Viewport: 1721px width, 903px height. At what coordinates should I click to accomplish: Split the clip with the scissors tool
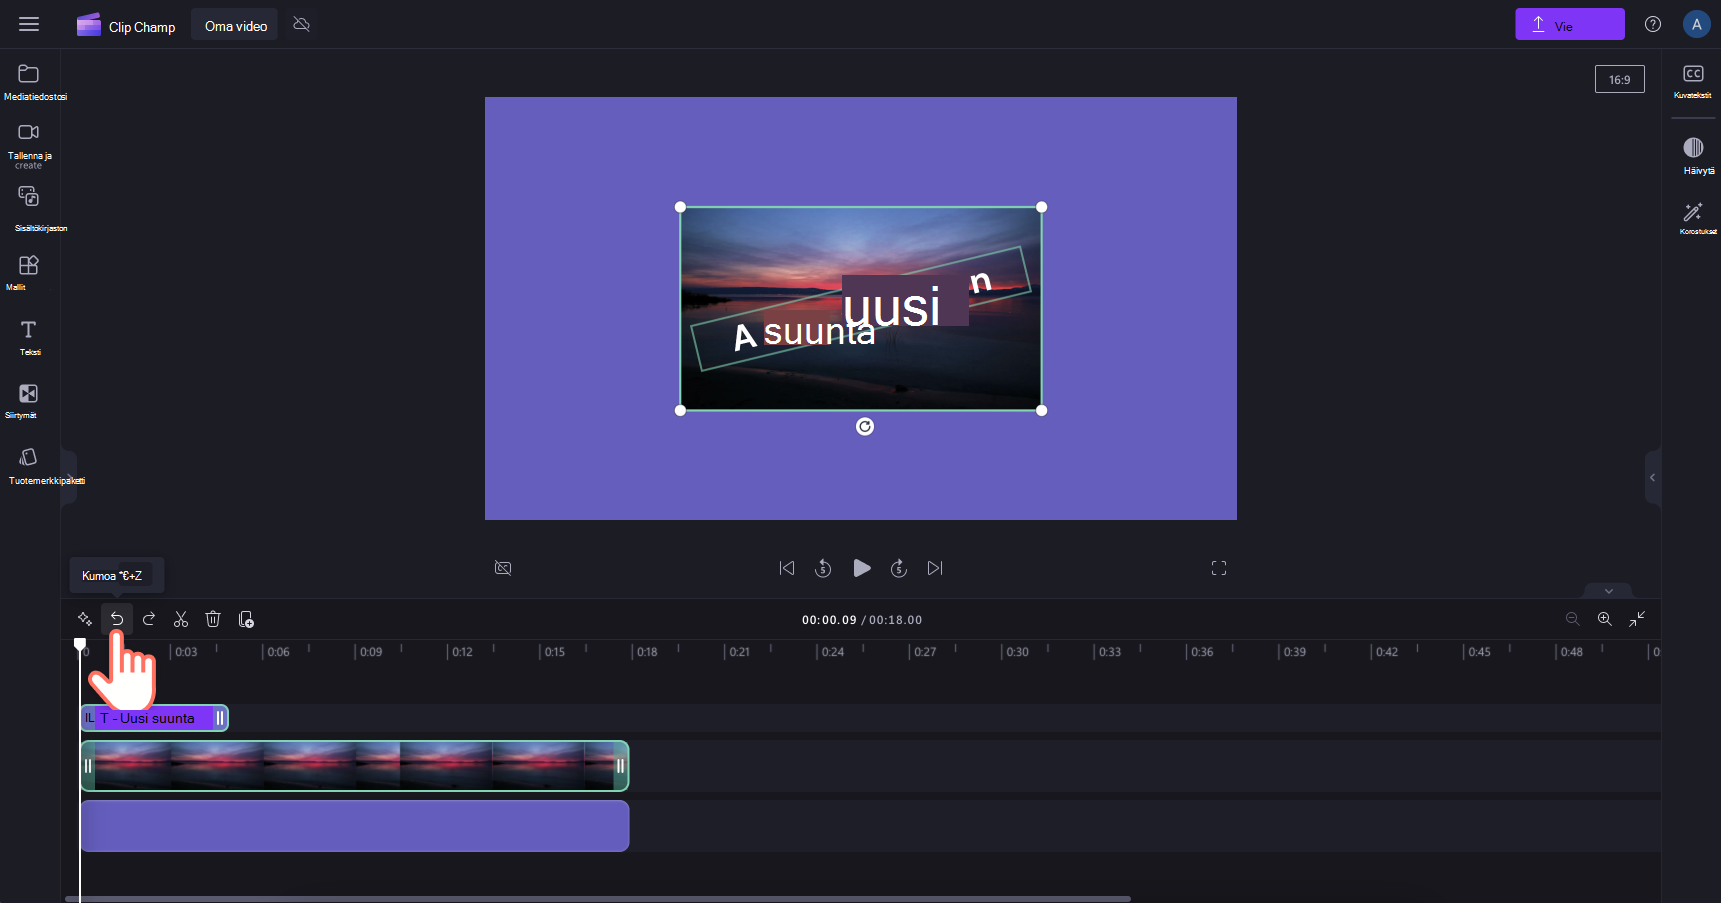coord(181,619)
